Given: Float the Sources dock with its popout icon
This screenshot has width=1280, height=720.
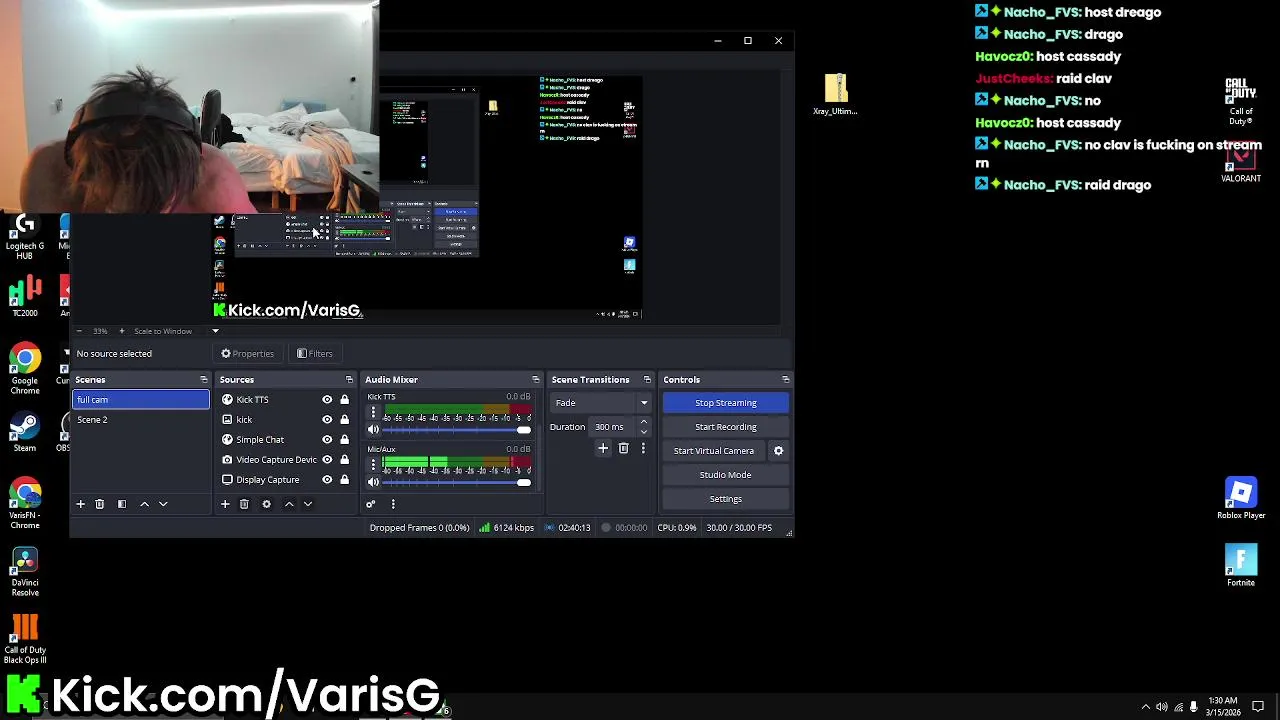Looking at the screenshot, I should coord(349,380).
